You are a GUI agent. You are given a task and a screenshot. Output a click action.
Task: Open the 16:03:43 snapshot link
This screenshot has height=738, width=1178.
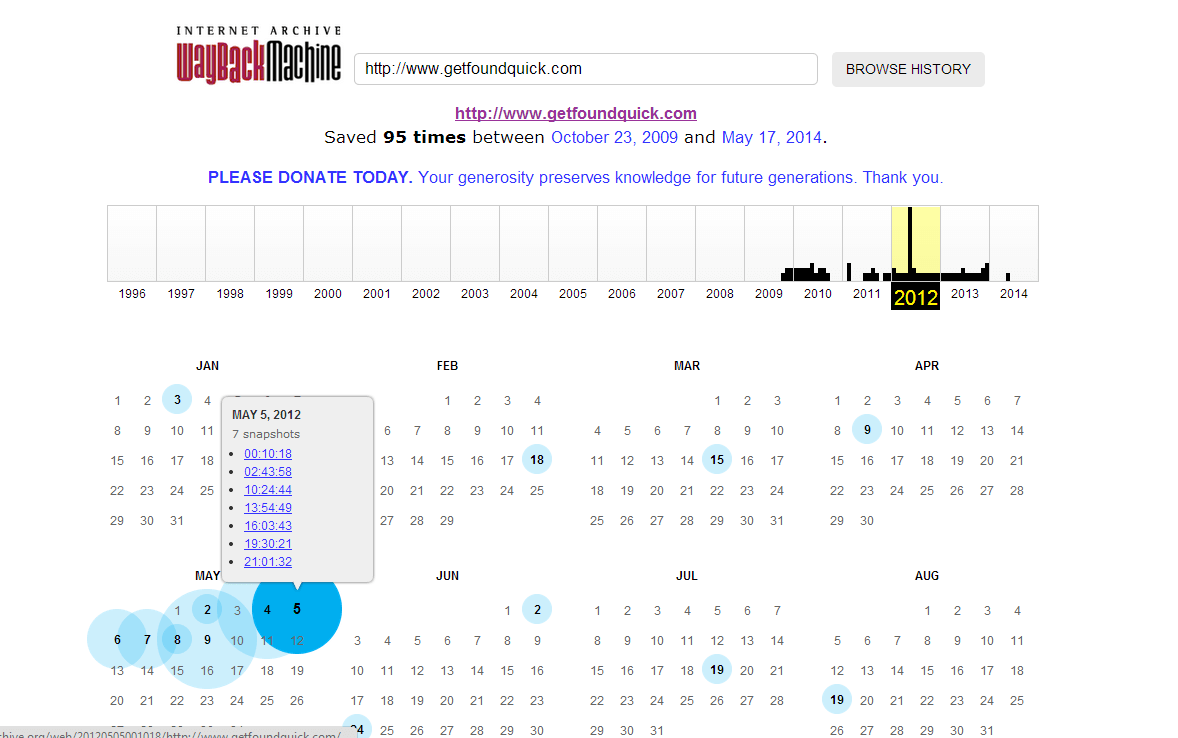(267, 526)
